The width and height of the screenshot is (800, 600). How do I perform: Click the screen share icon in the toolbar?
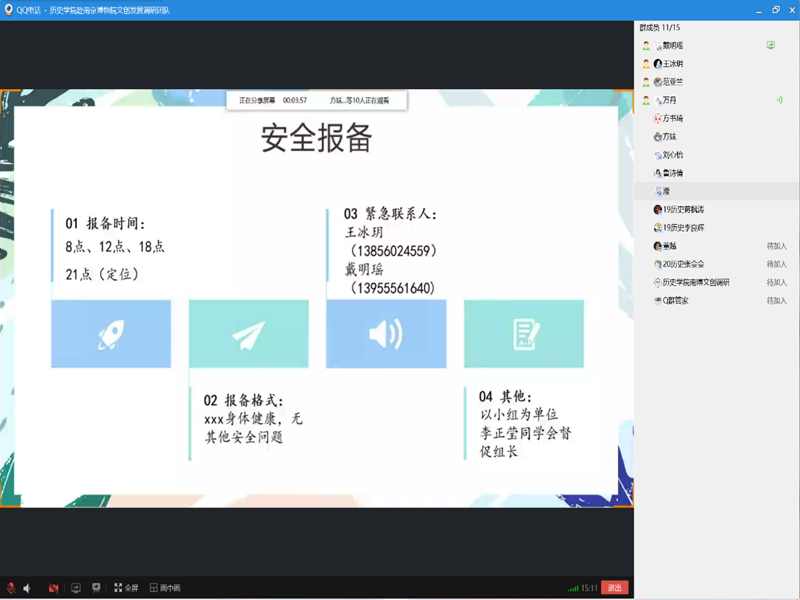75,588
